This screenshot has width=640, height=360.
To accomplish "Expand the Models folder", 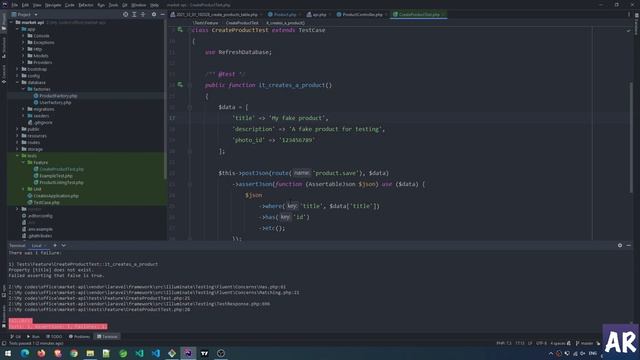I will (x=24, y=56).
